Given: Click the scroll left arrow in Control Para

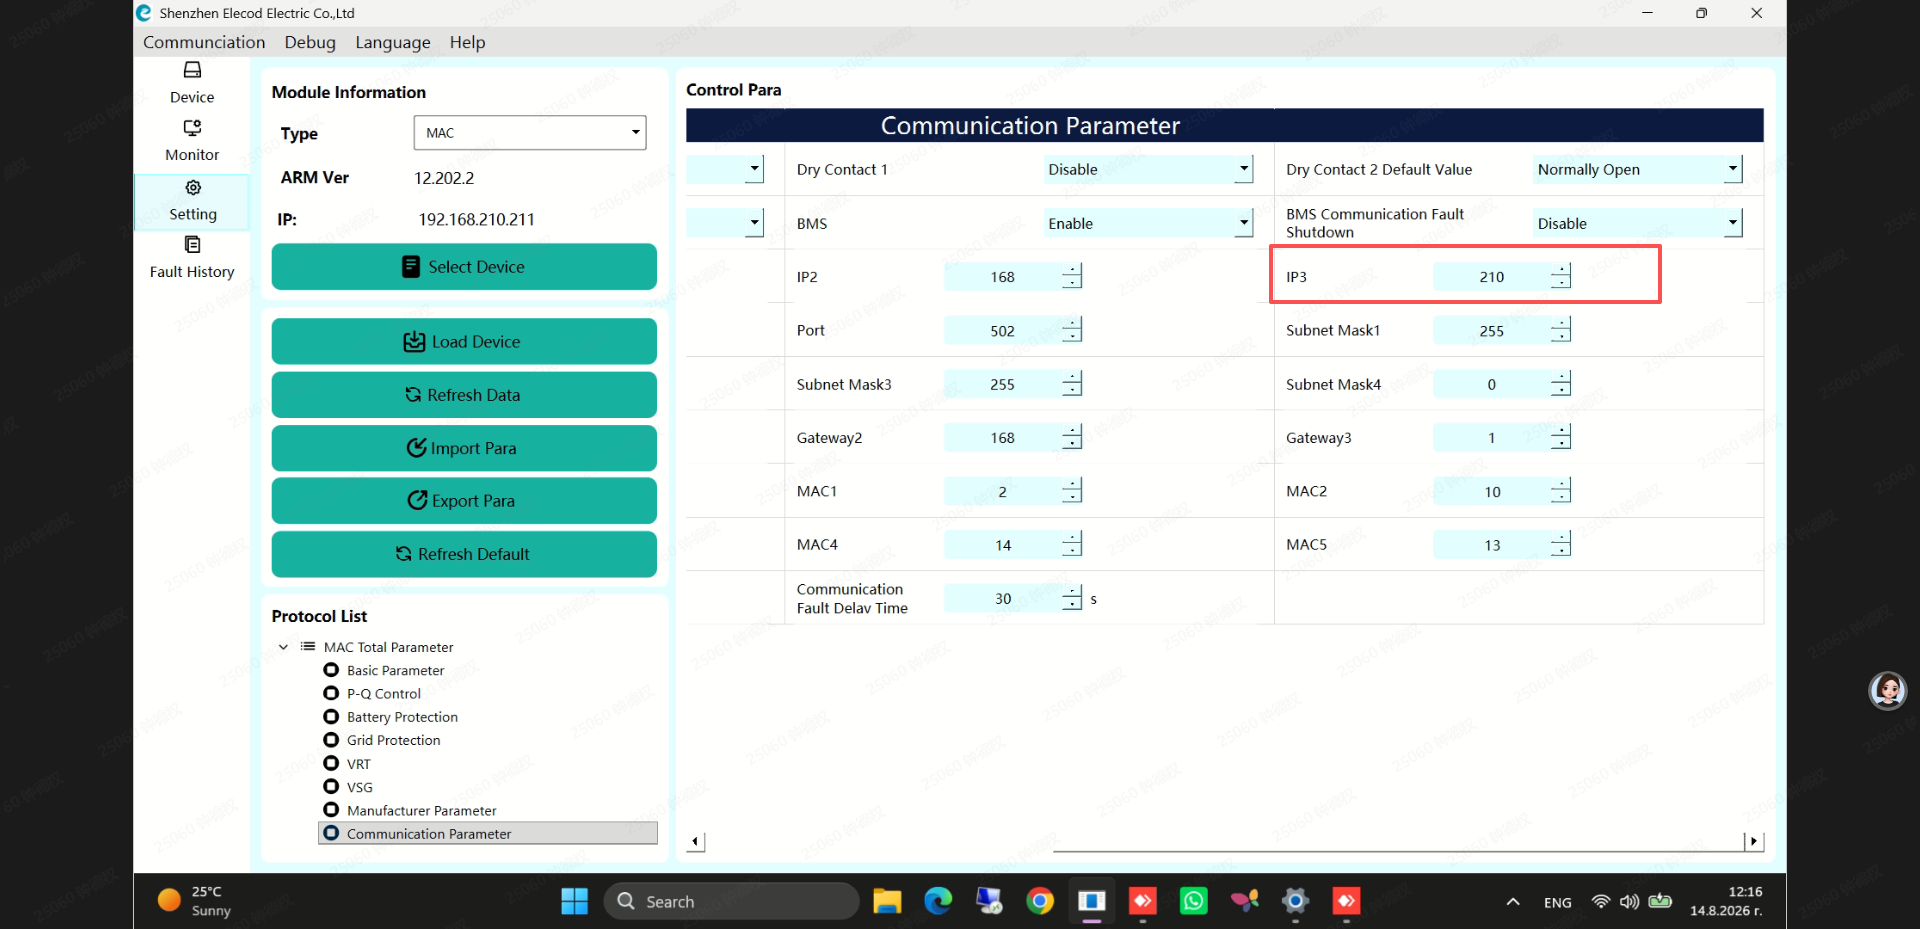Looking at the screenshot, I should [697, 842].
